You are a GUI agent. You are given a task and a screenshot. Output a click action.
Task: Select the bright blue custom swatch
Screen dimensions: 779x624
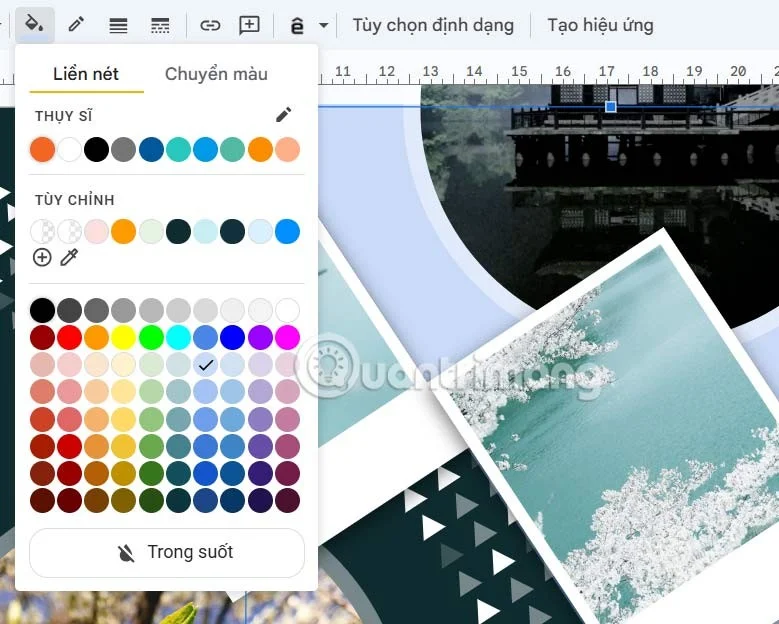point(287,232)
